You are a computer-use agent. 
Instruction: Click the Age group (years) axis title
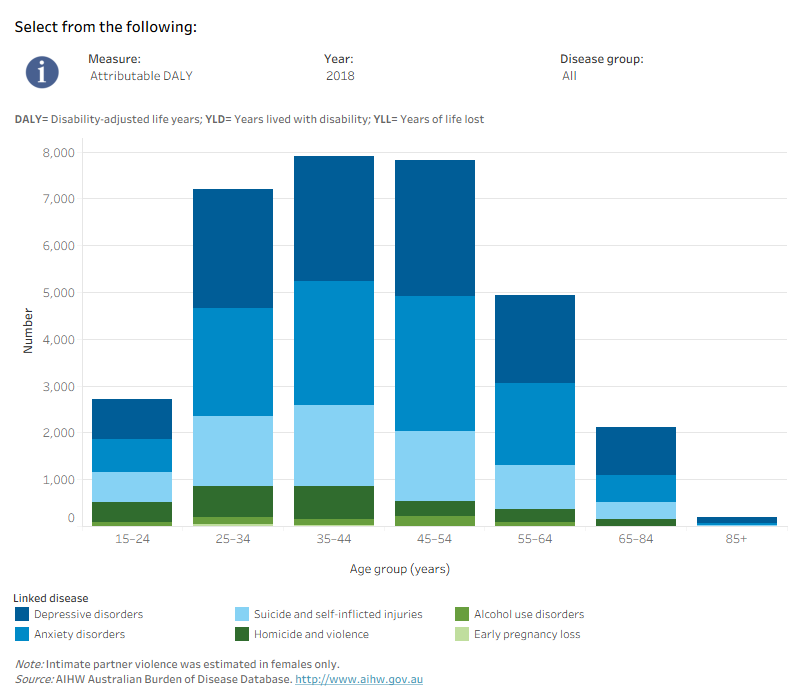click(x=399, y=569)
